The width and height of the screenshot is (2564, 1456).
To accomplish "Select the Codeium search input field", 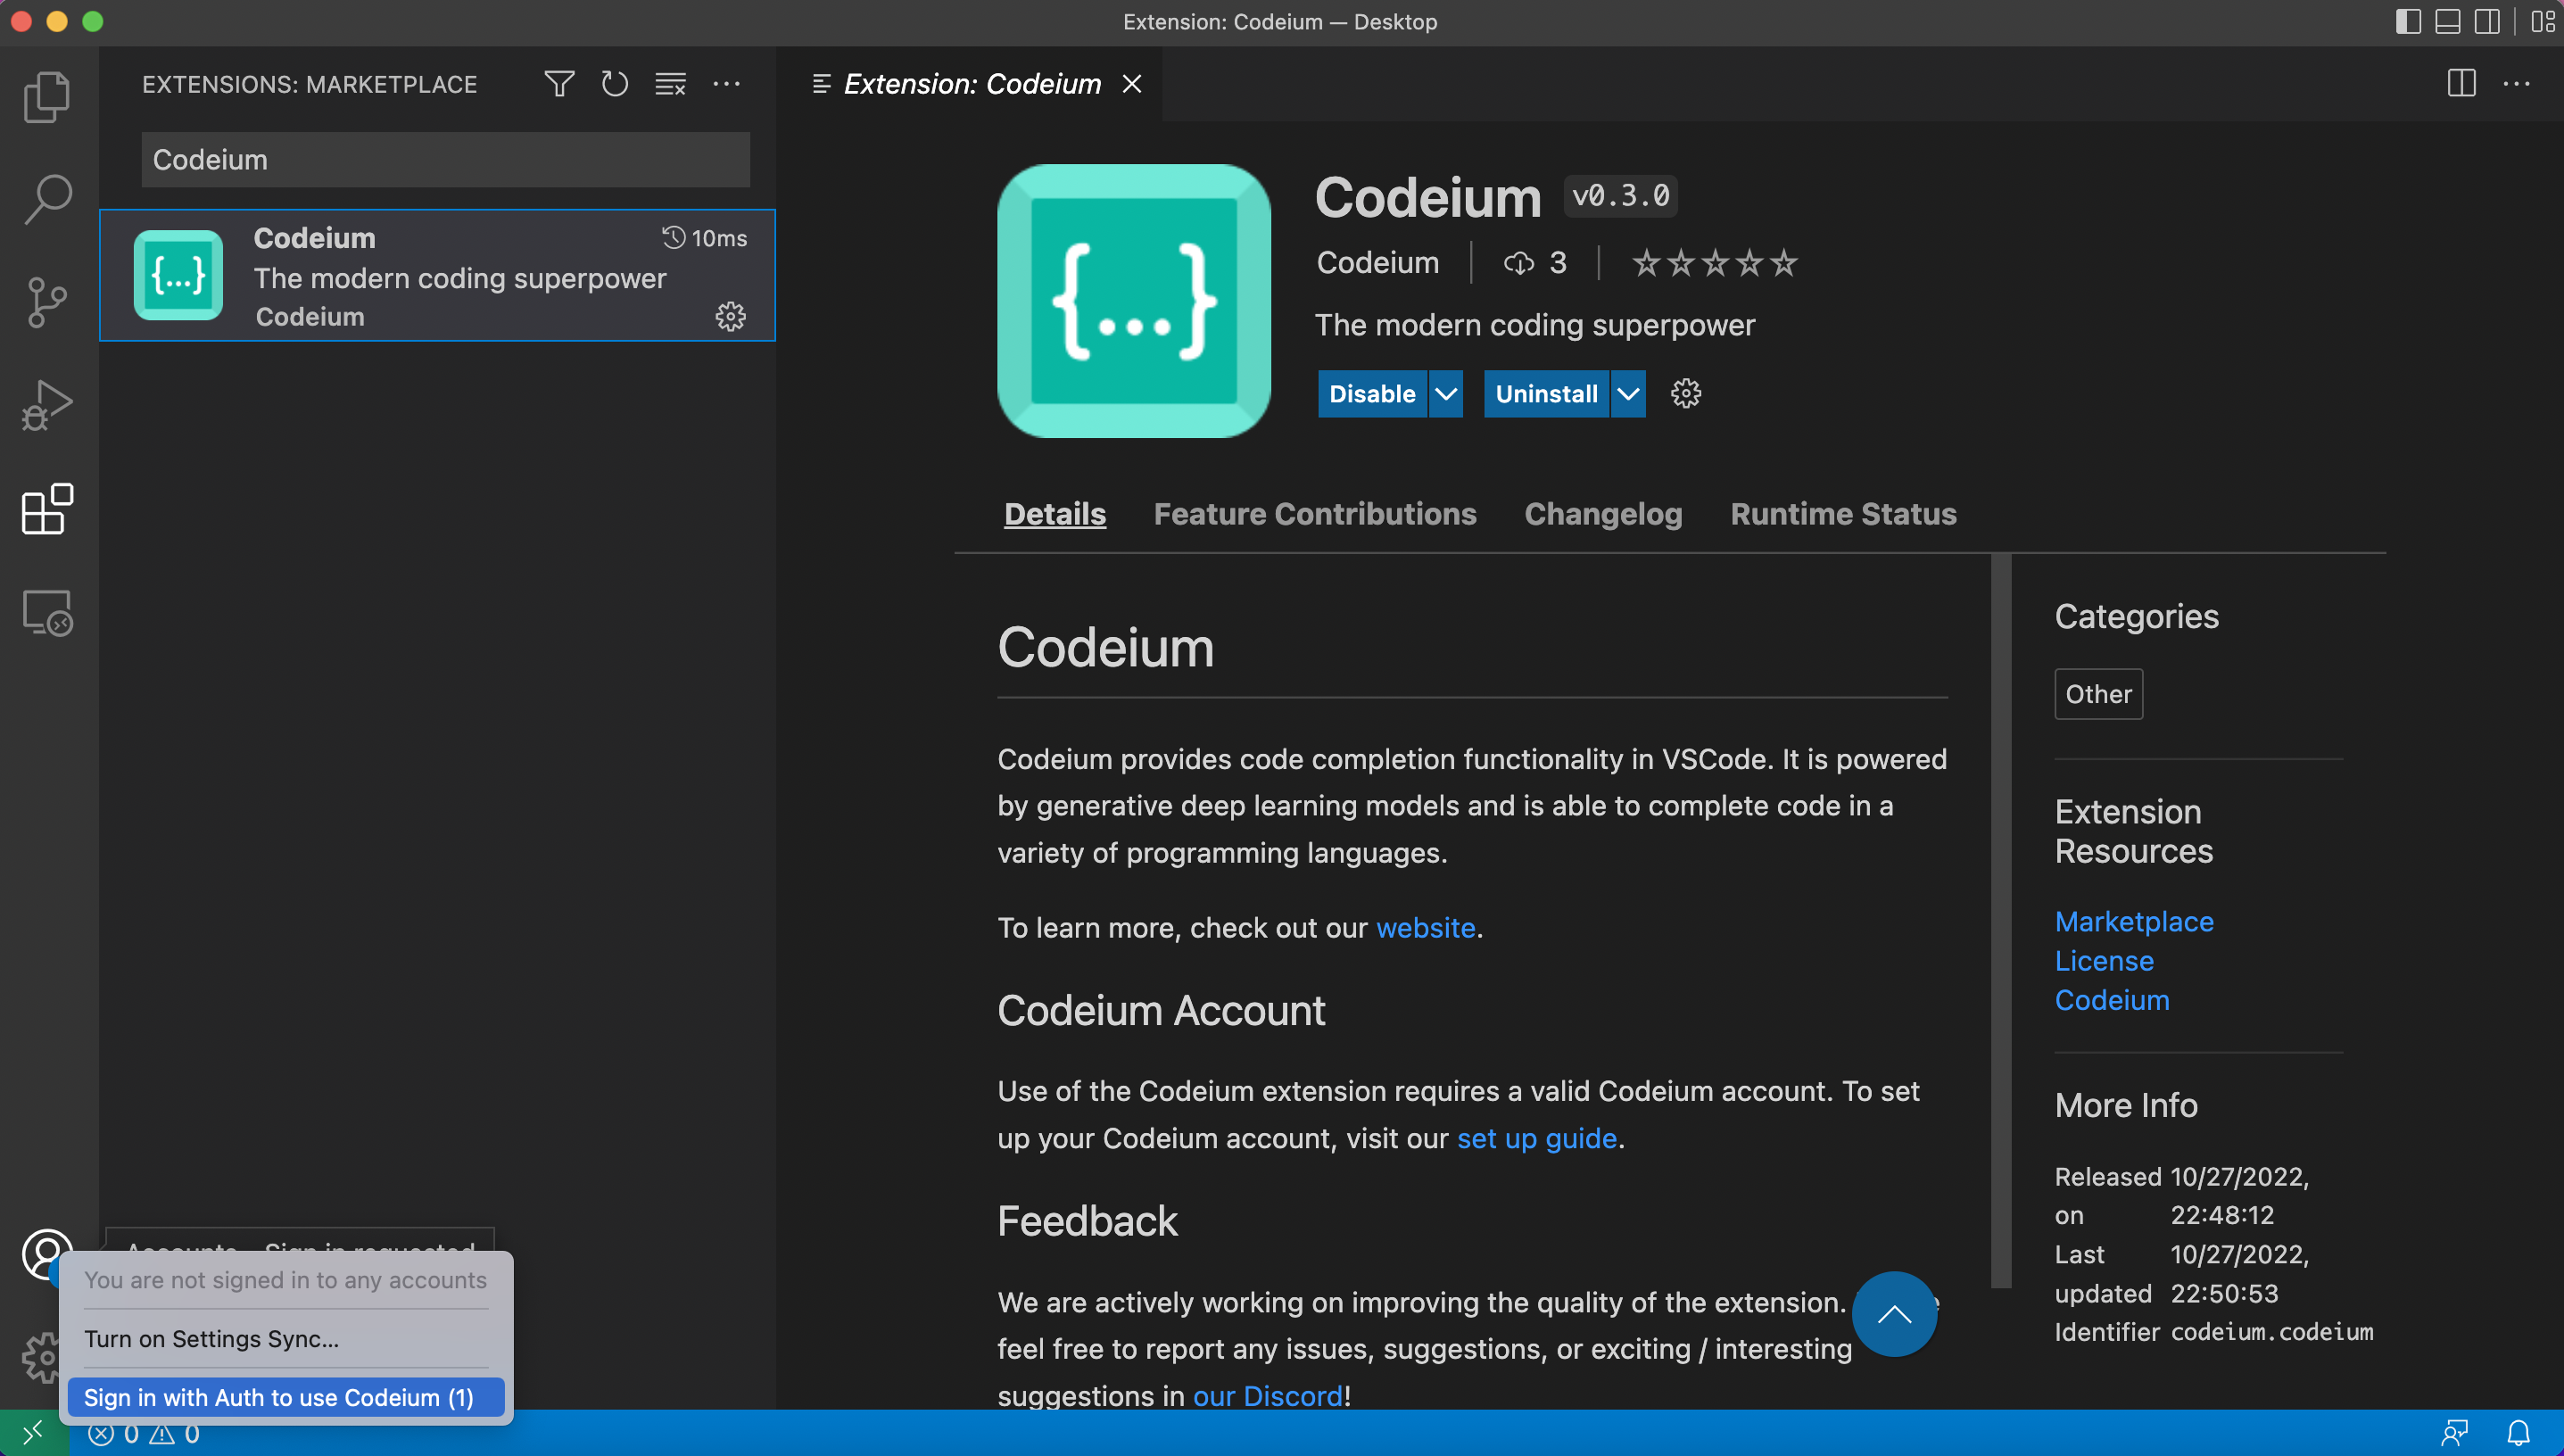I will click(443, 159).
